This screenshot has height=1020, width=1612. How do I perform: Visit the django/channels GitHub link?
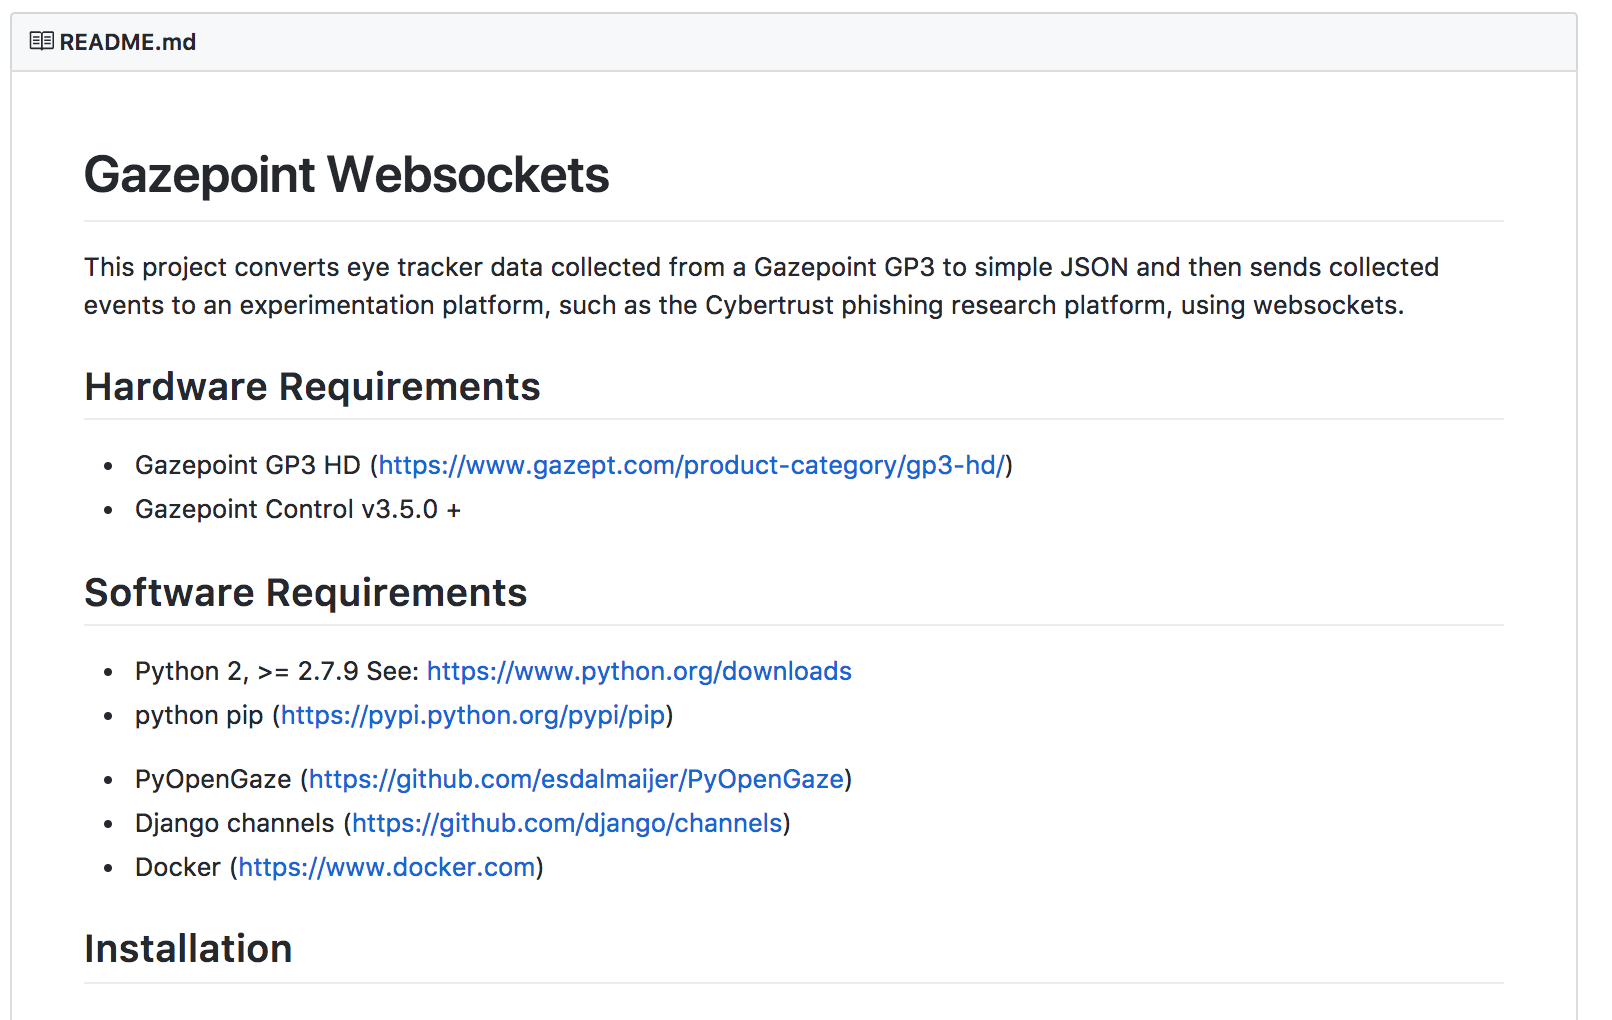567,823
